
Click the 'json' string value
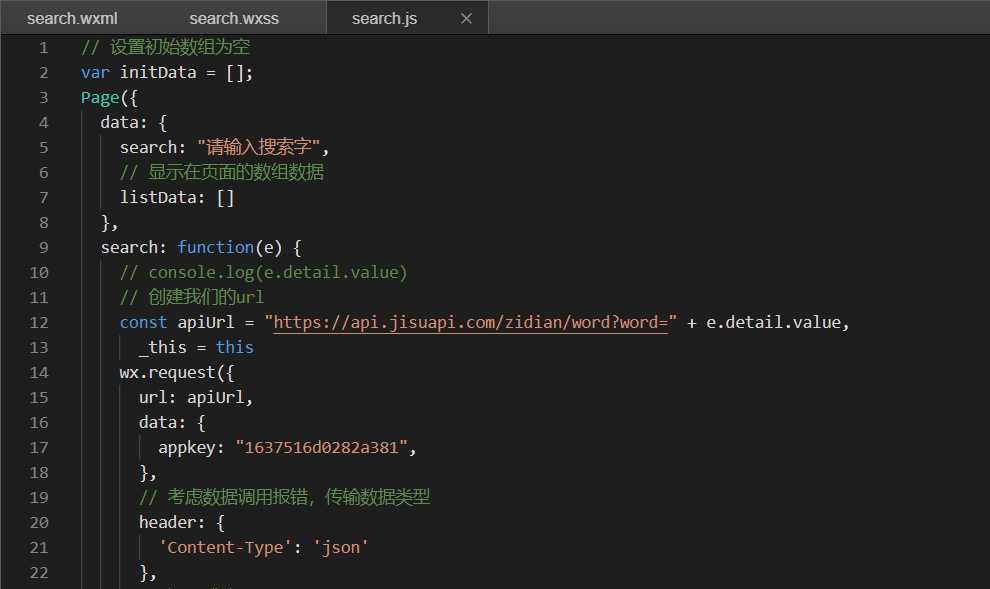click(x=340, y=547)
